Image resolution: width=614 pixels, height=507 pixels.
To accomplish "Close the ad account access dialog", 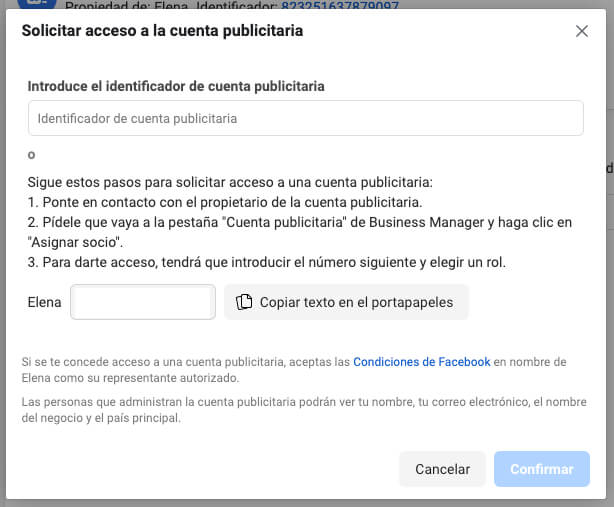I will click(581, 31).
